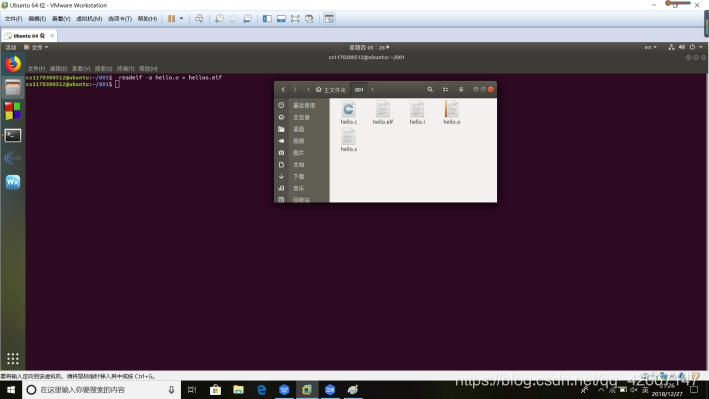Open the en input language dropdown
This screenshot has height=399, width=709.
pyautogui.click(x=651, y=47)
